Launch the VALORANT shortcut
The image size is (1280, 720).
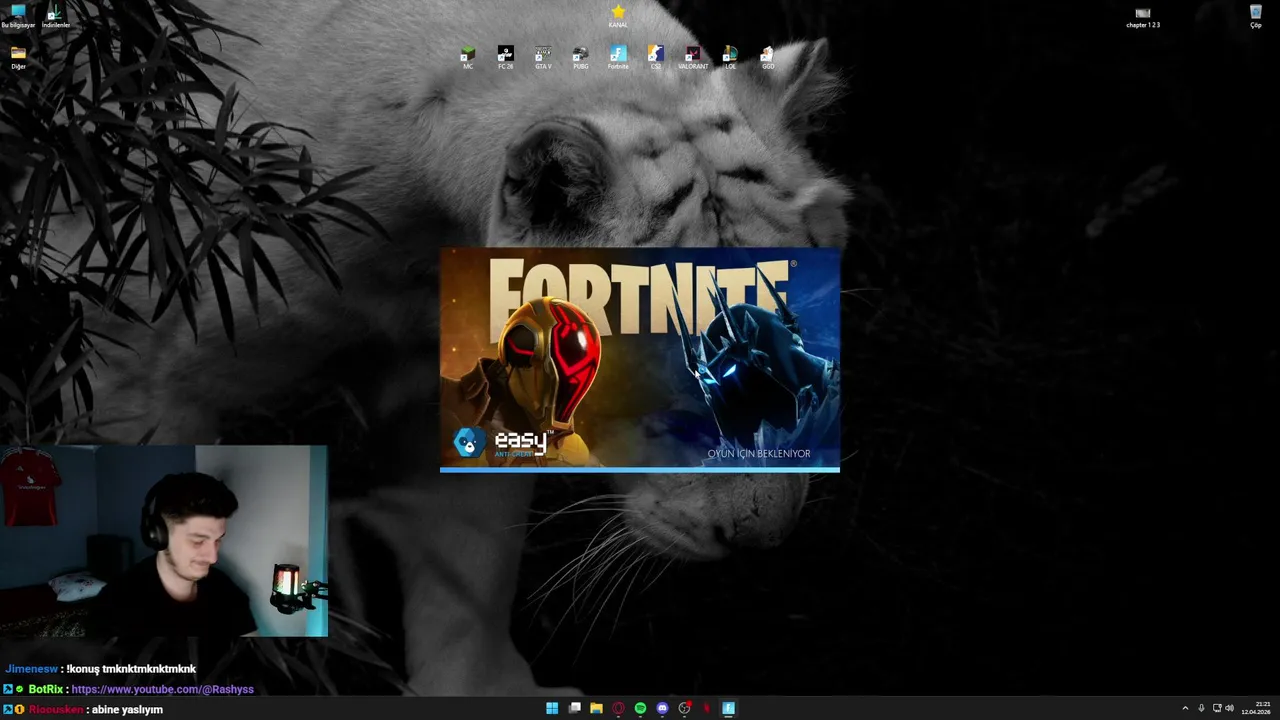pos(693,57)
